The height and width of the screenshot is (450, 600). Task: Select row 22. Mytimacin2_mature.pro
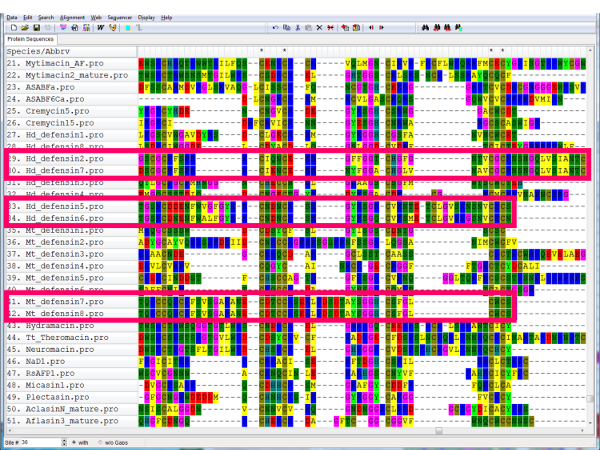tap(71, 75)
